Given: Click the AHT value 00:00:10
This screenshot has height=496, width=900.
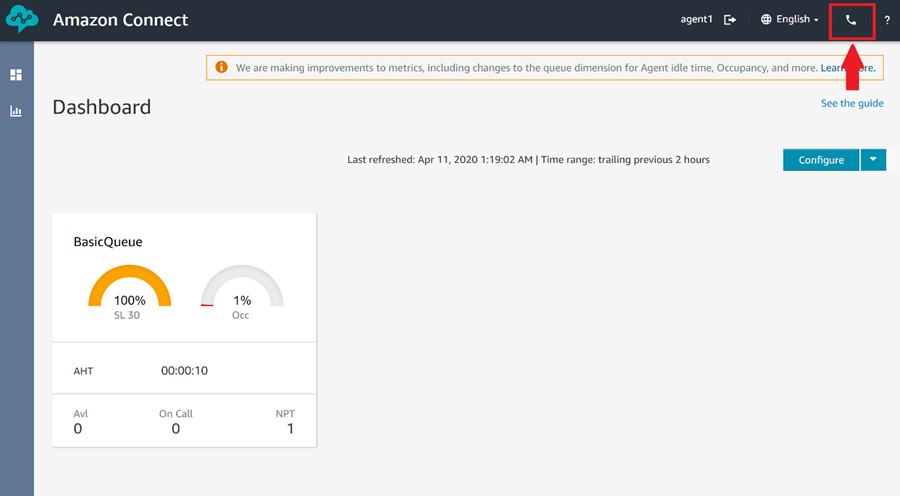Looking at the screenshot, I should pyautogui.click(x=184, y=371).
